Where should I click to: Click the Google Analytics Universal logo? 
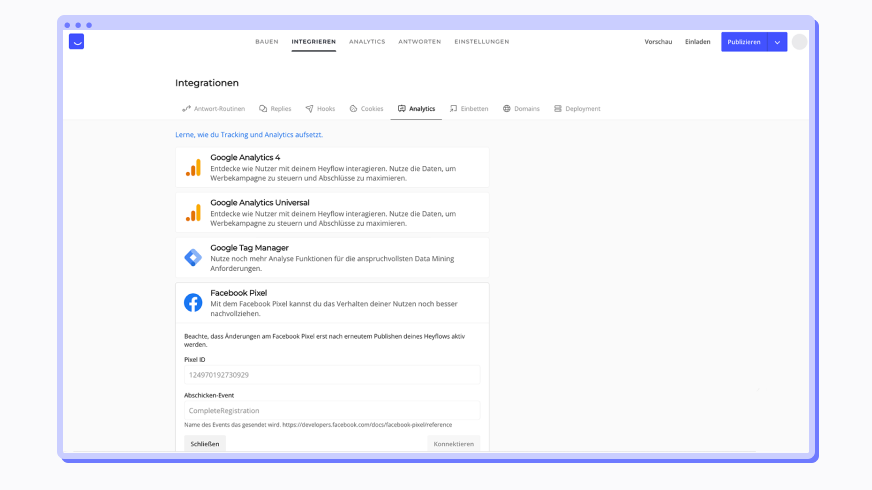(193, 212)
